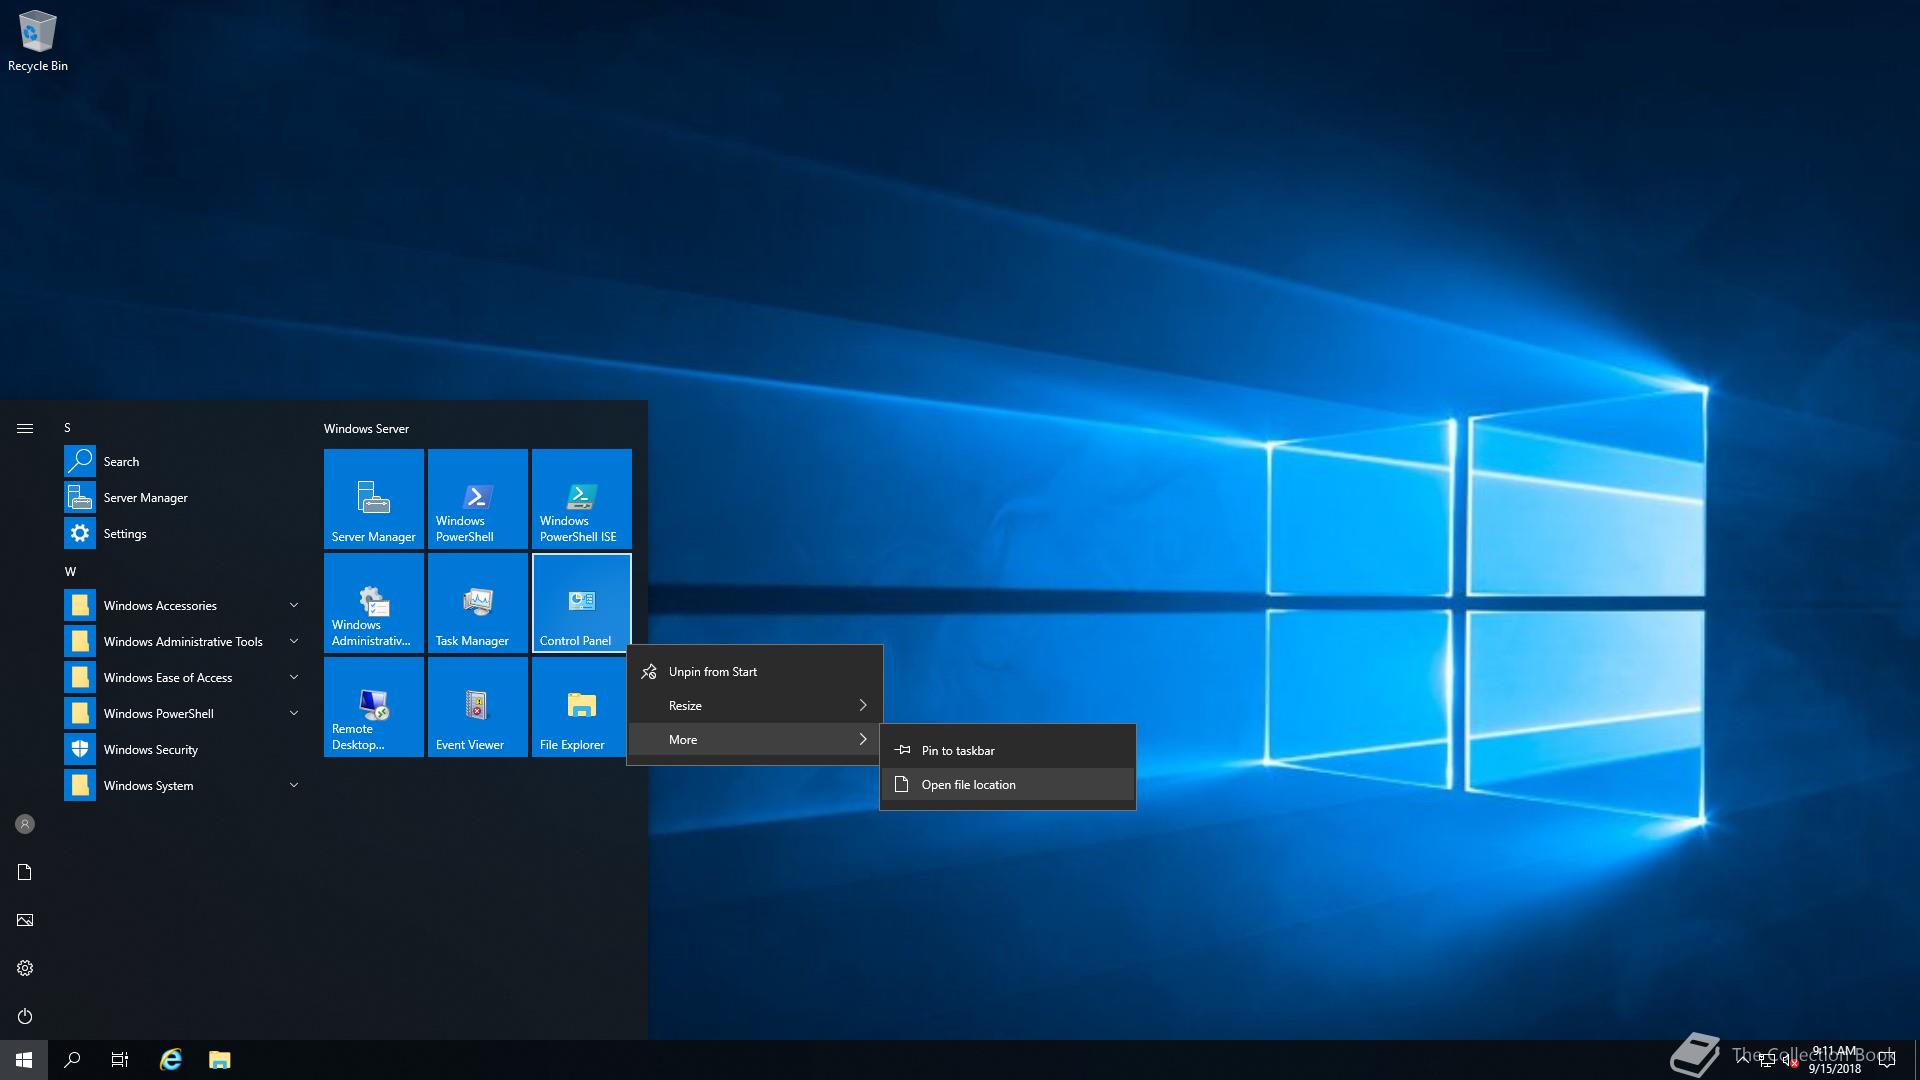
Task: Open the Windows PowerShell ISE tile
Action: [x=582, y=498]
